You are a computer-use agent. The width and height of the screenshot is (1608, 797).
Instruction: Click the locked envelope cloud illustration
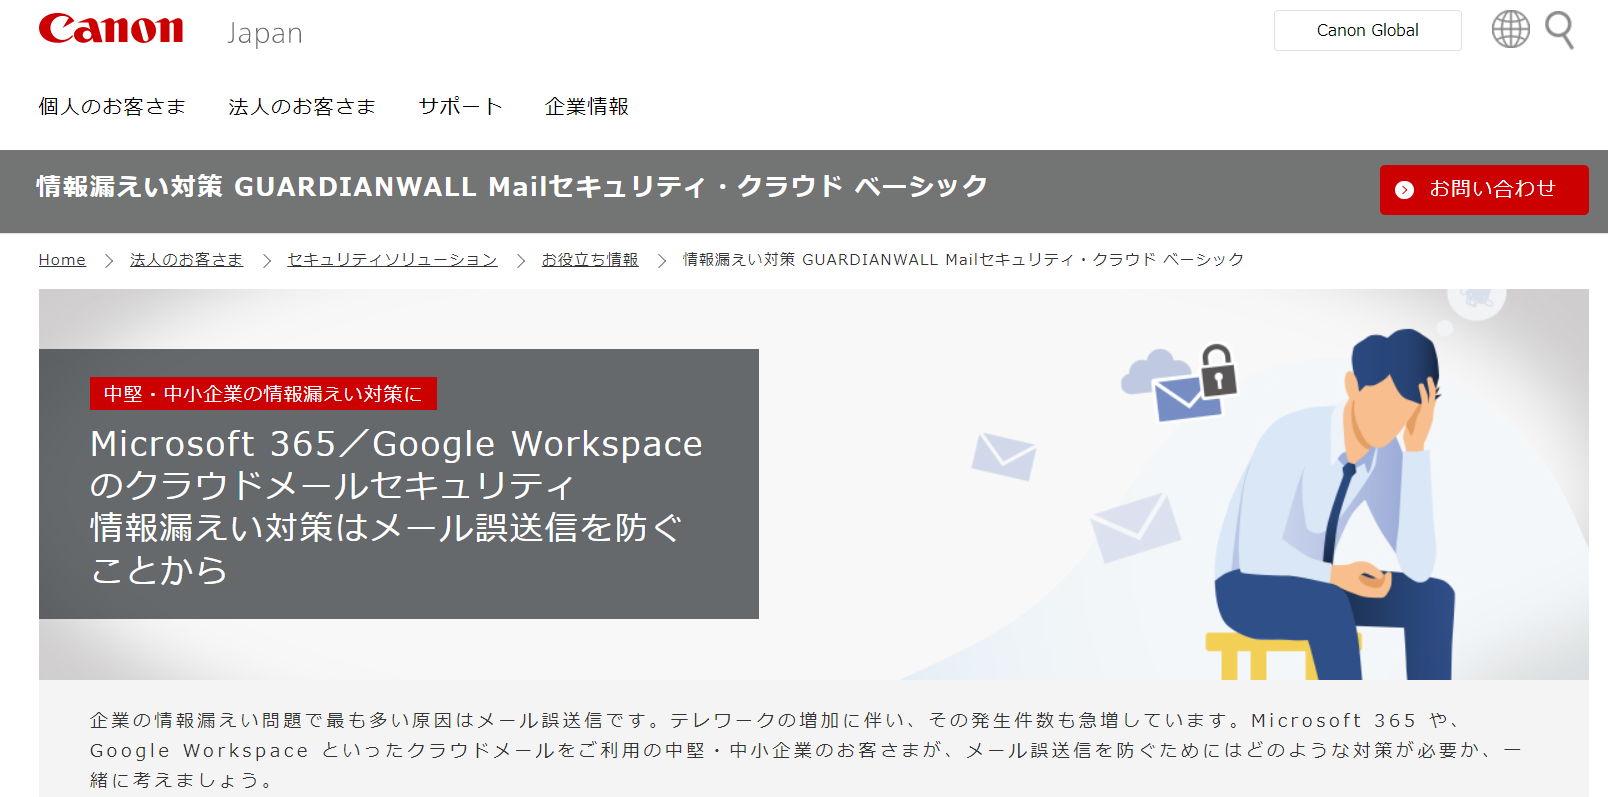pyautogui.click(x=1179, y=384)
